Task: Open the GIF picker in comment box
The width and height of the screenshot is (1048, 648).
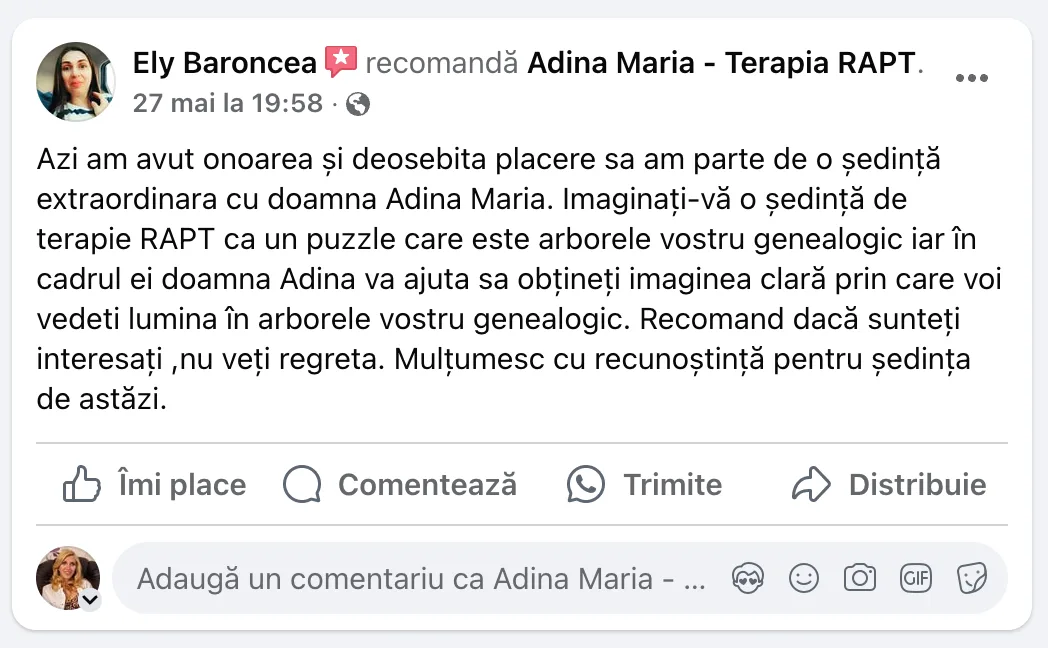Action: click(x=916, y=578)
